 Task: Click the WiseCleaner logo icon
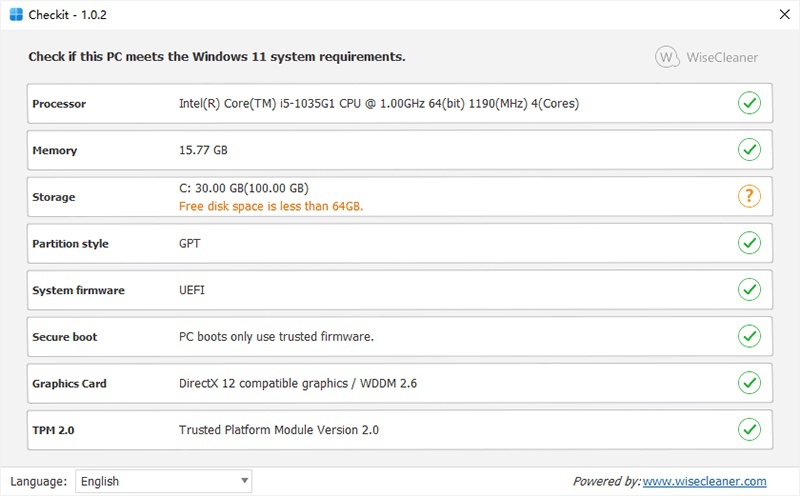point(667,57)
